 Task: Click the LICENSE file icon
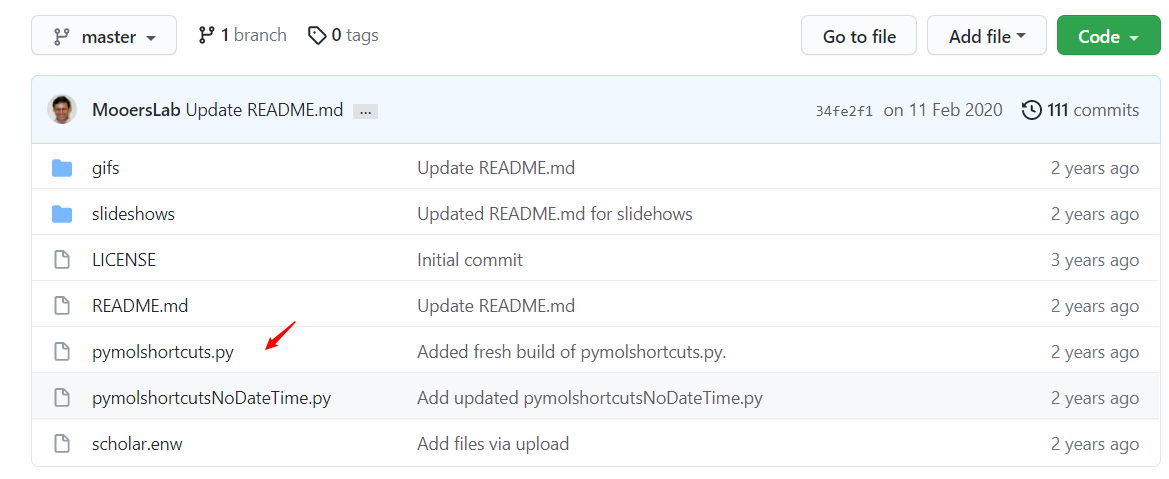[62, 260]
